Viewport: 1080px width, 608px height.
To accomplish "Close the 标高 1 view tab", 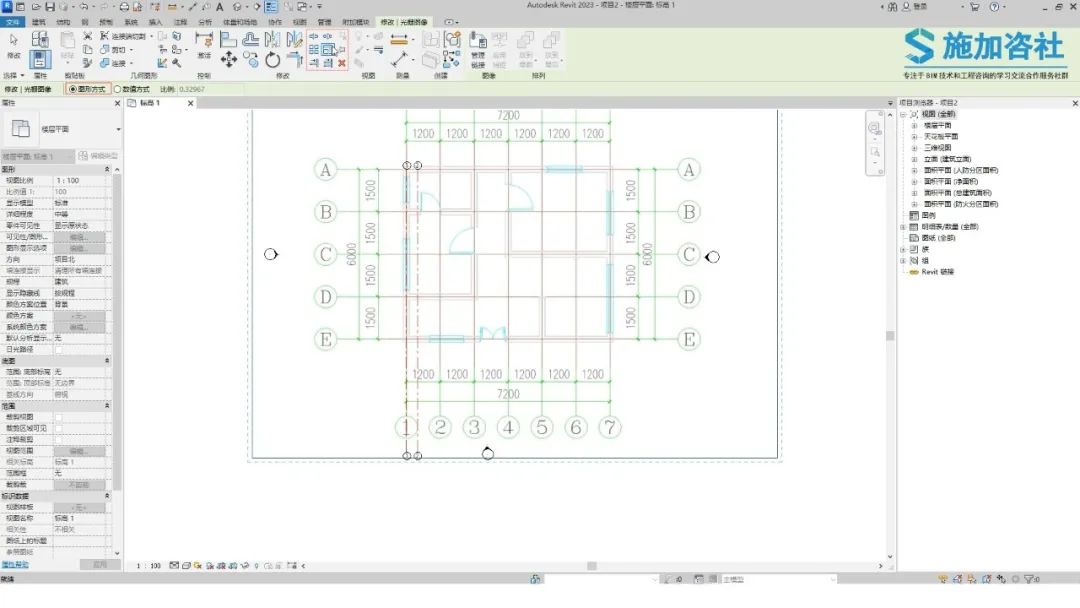I will [x=191, y=103].
